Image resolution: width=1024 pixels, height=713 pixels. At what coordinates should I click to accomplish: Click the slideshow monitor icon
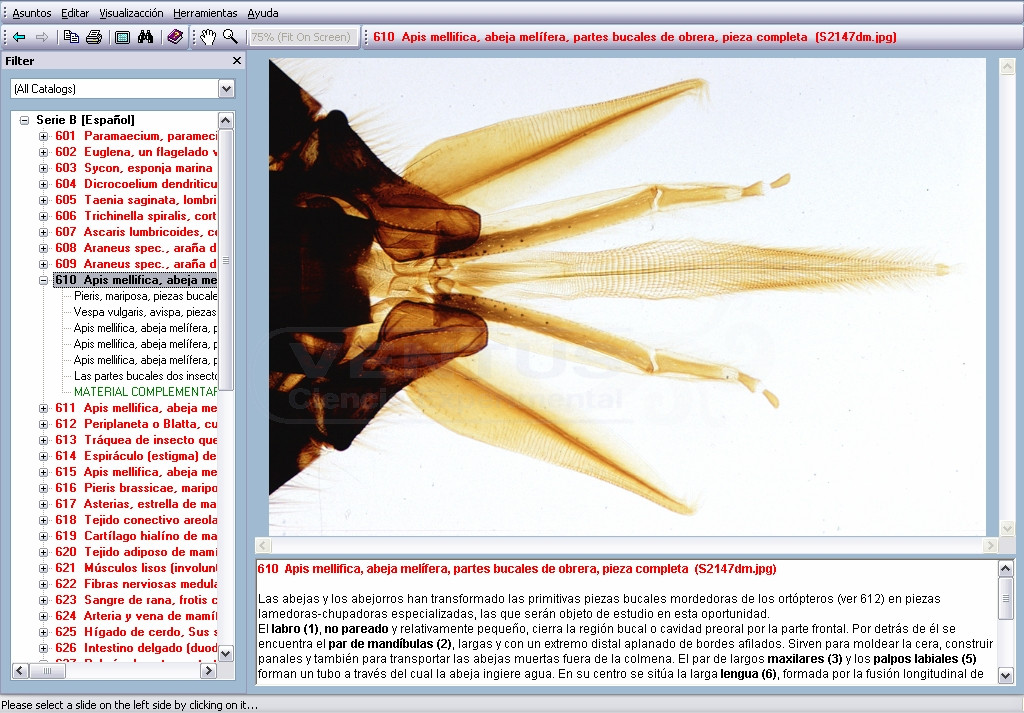pyautogui.click(x=122, y=37)
